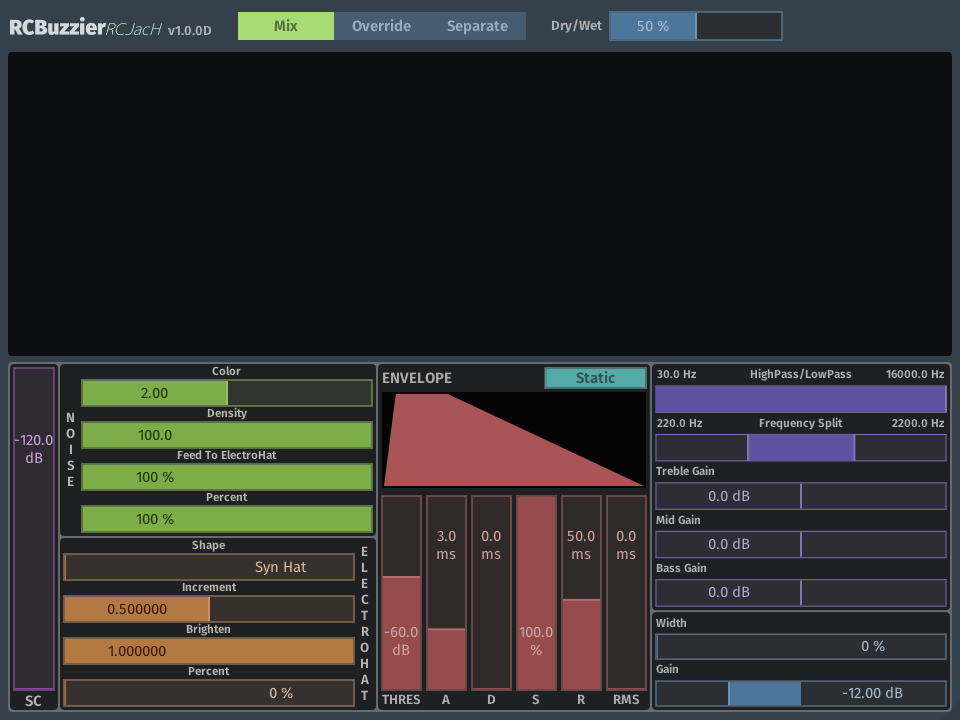Open the Shape Syn Hat selector

tap(209, 567)
